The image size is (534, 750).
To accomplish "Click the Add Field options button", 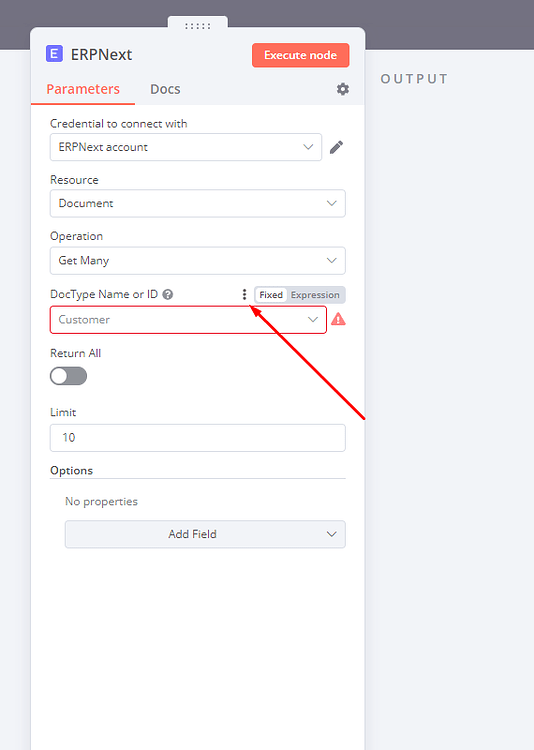I will coord(205,534).
